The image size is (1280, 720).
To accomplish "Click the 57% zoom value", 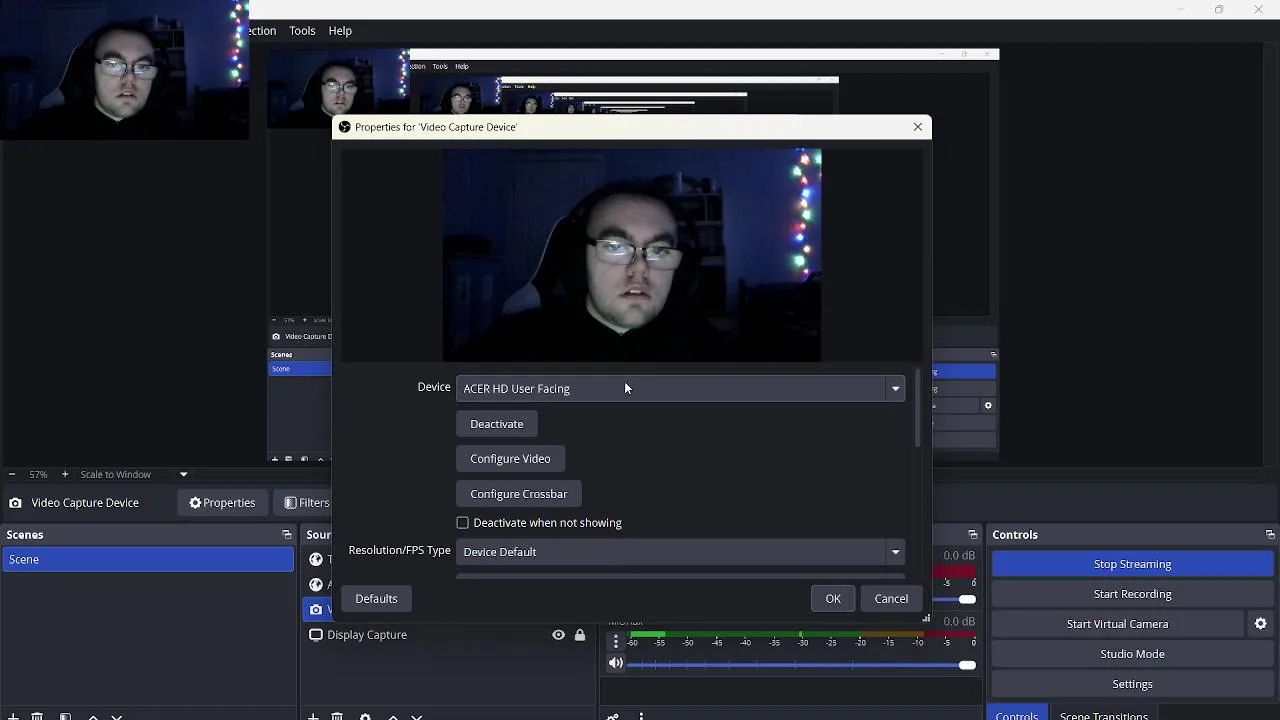I will (x=38, y=474).
